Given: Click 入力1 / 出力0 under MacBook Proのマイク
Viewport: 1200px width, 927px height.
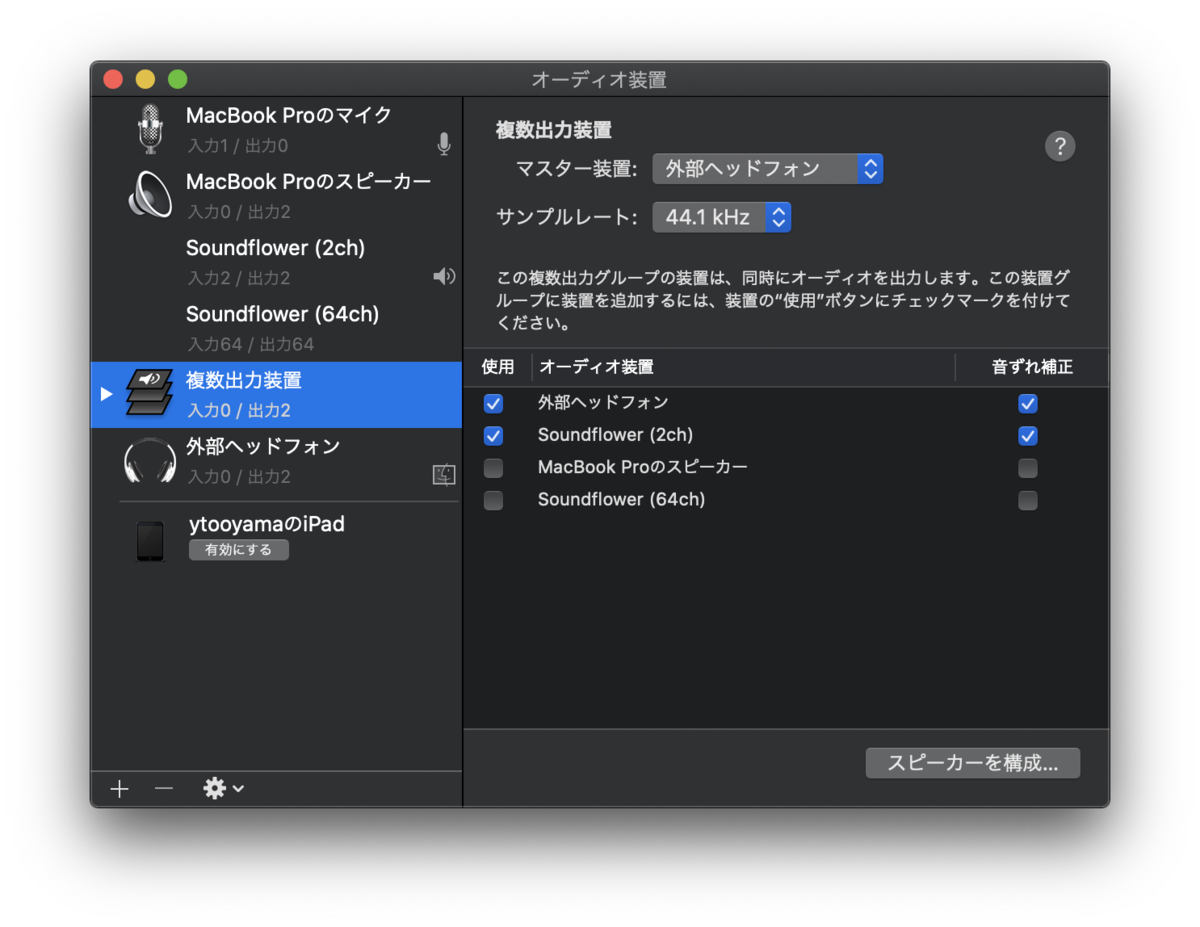Looking at the screenshot, I should tap(238, 146).
